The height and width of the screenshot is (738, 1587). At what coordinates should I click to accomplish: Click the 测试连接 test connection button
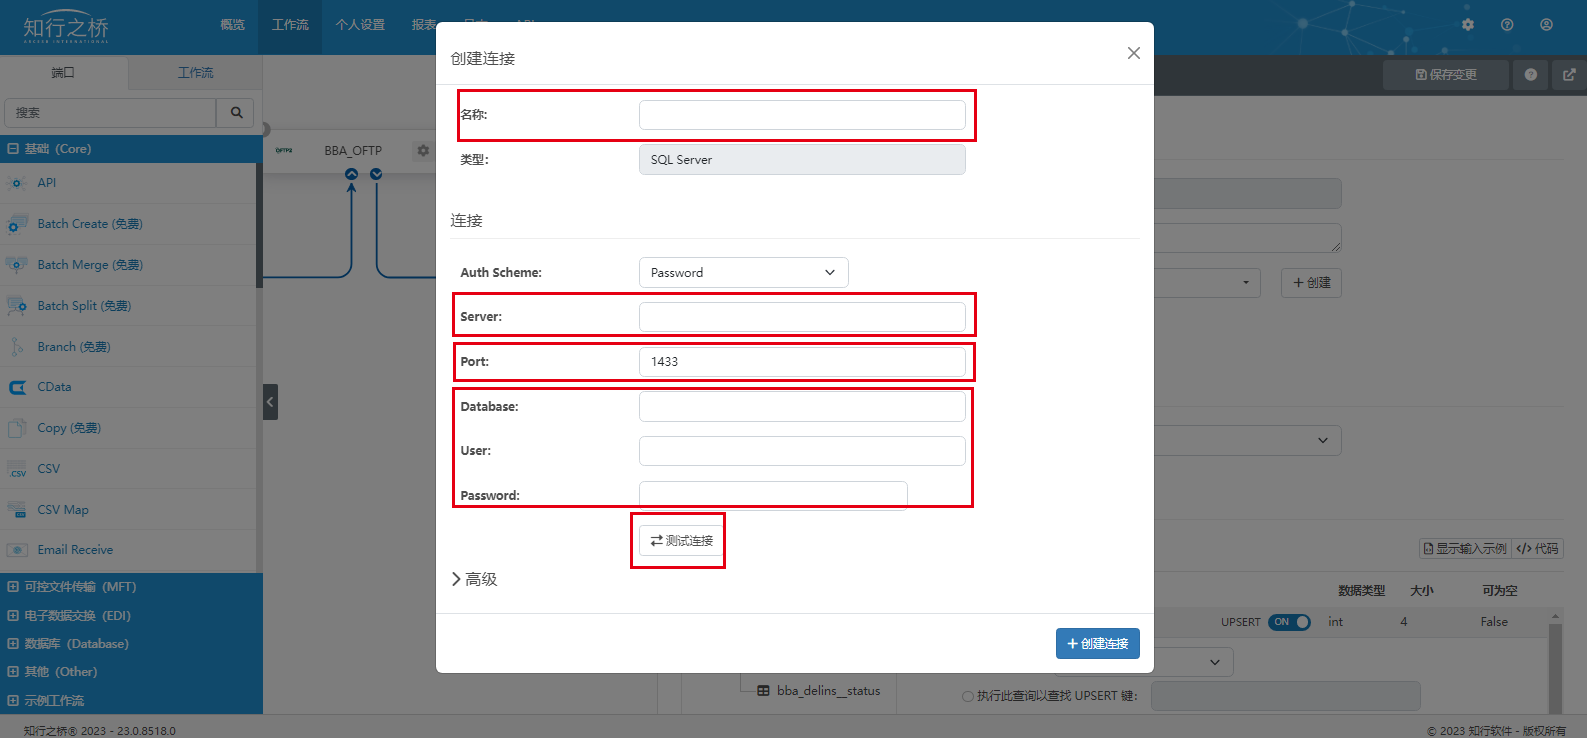681,541
